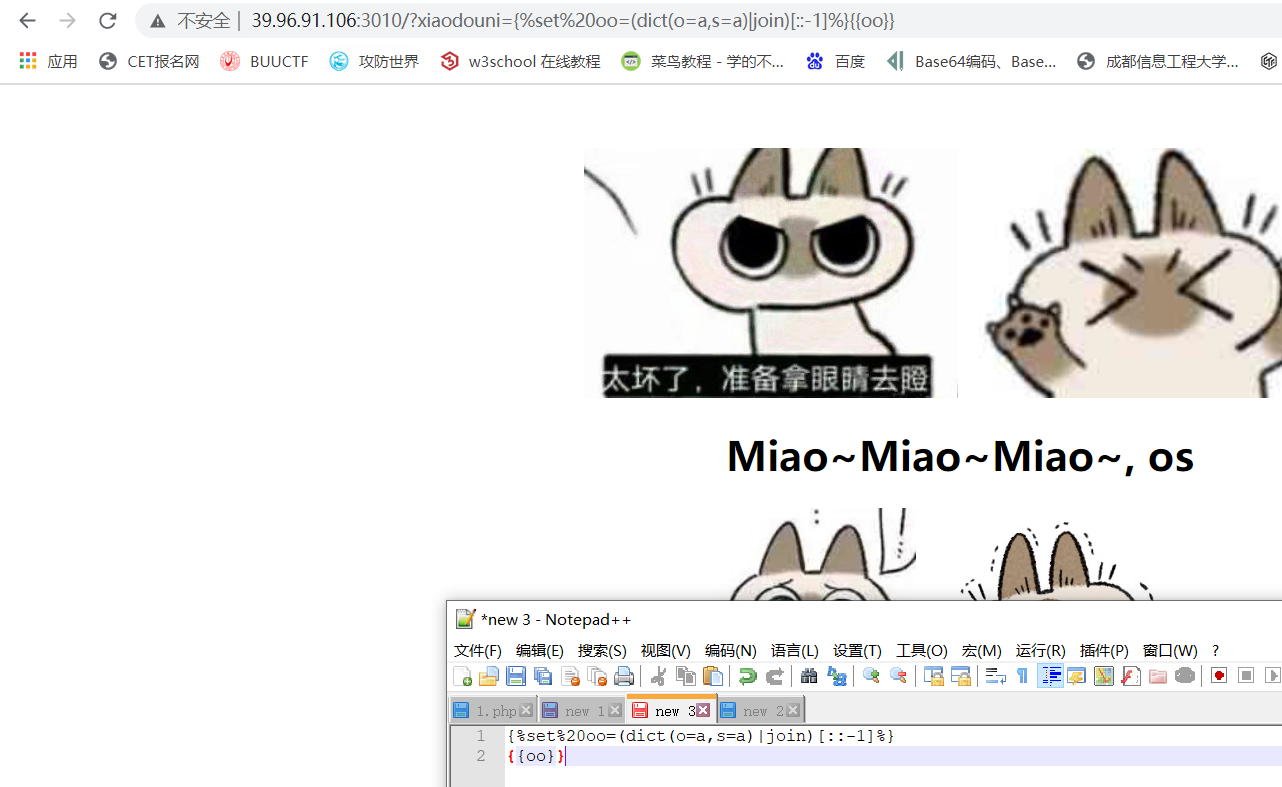Close the new 3 tab
Screen dimensions: 1282x787
pyautogui.click(x=703, y=710)
